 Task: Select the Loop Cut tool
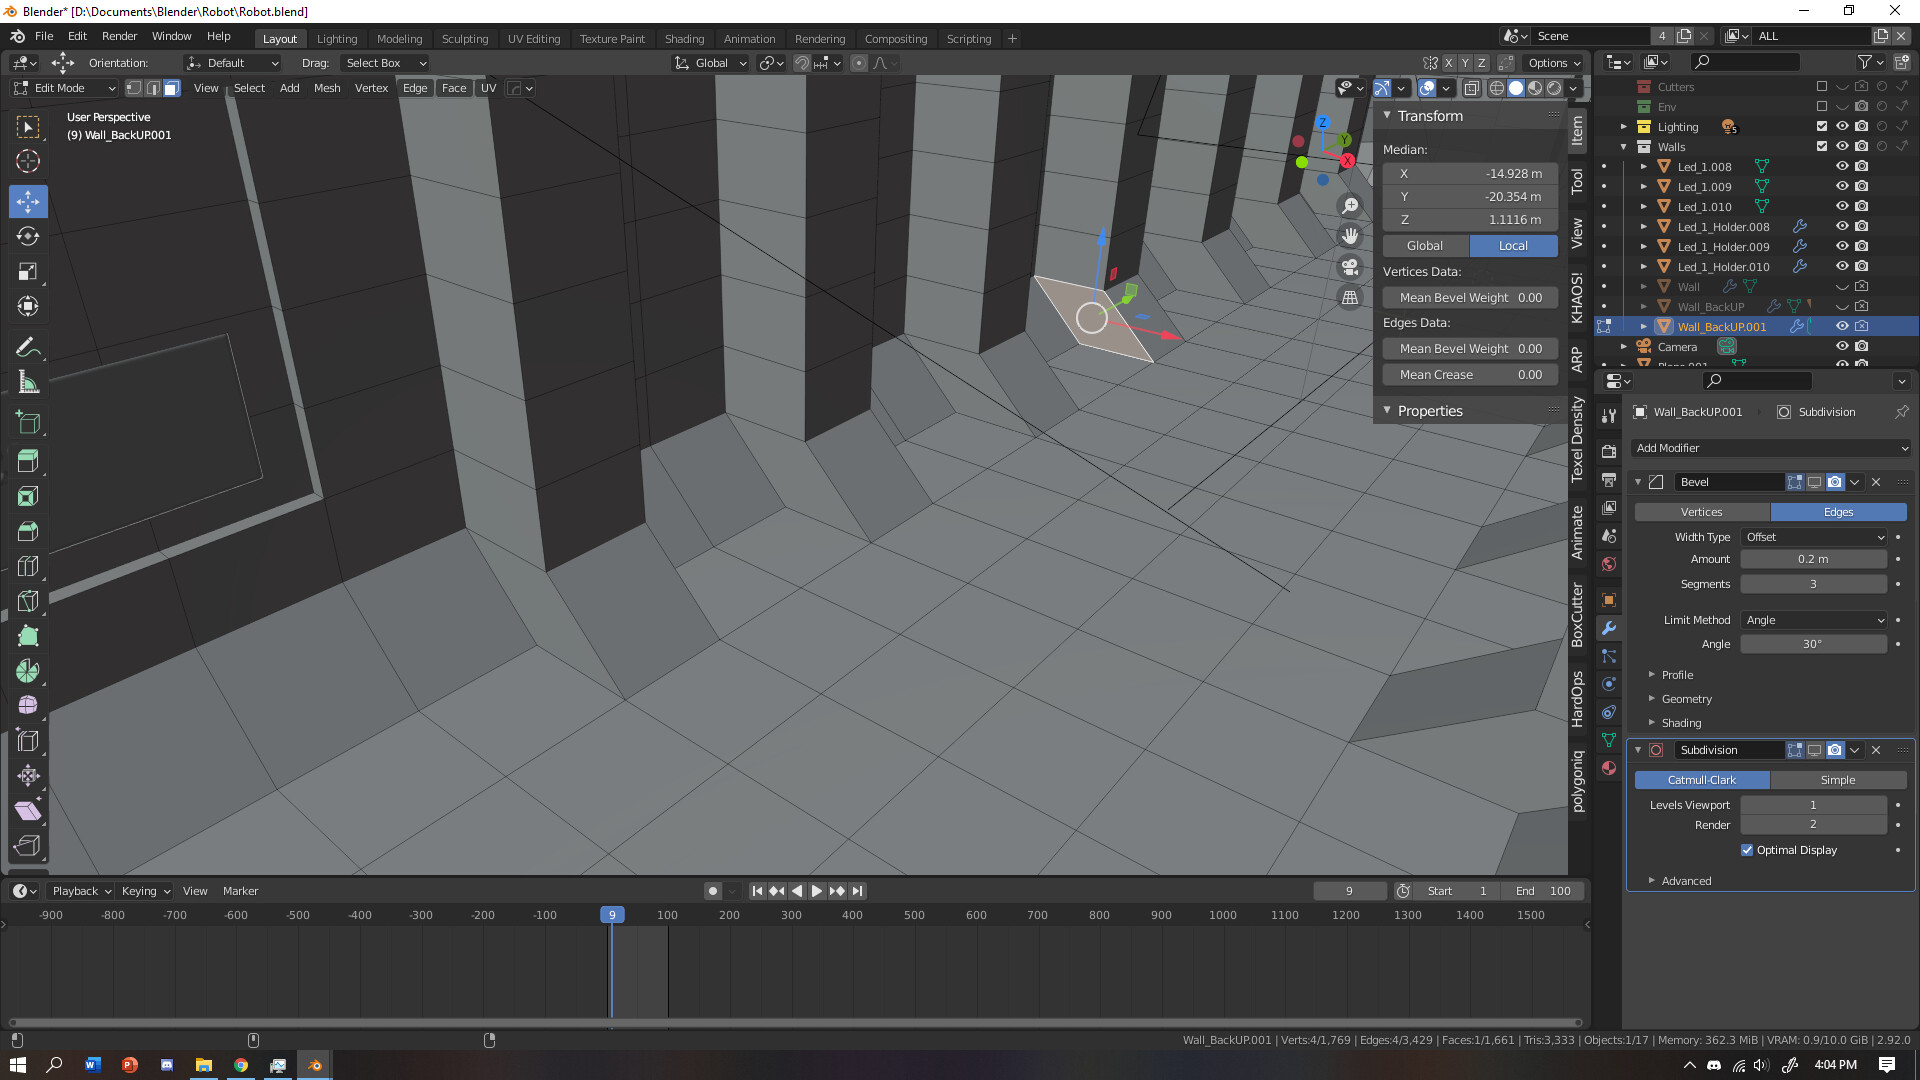pyautogui.click(x=28, y=566)
